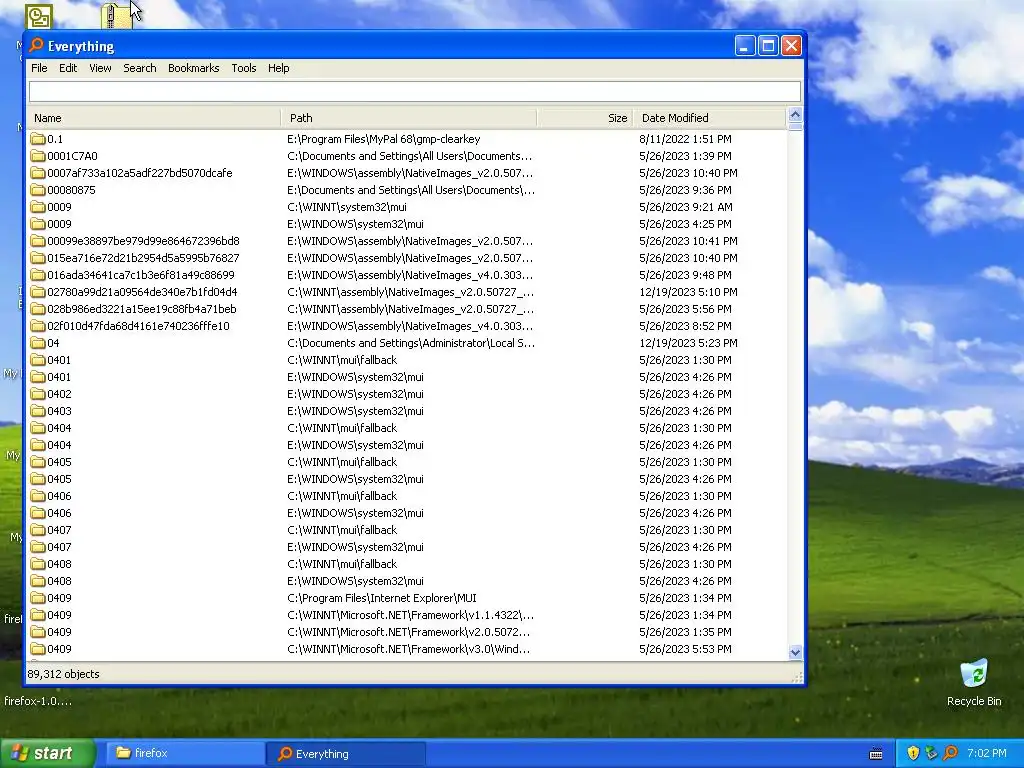Switch to the firefox taskbar button

click(x=186, y=753)
